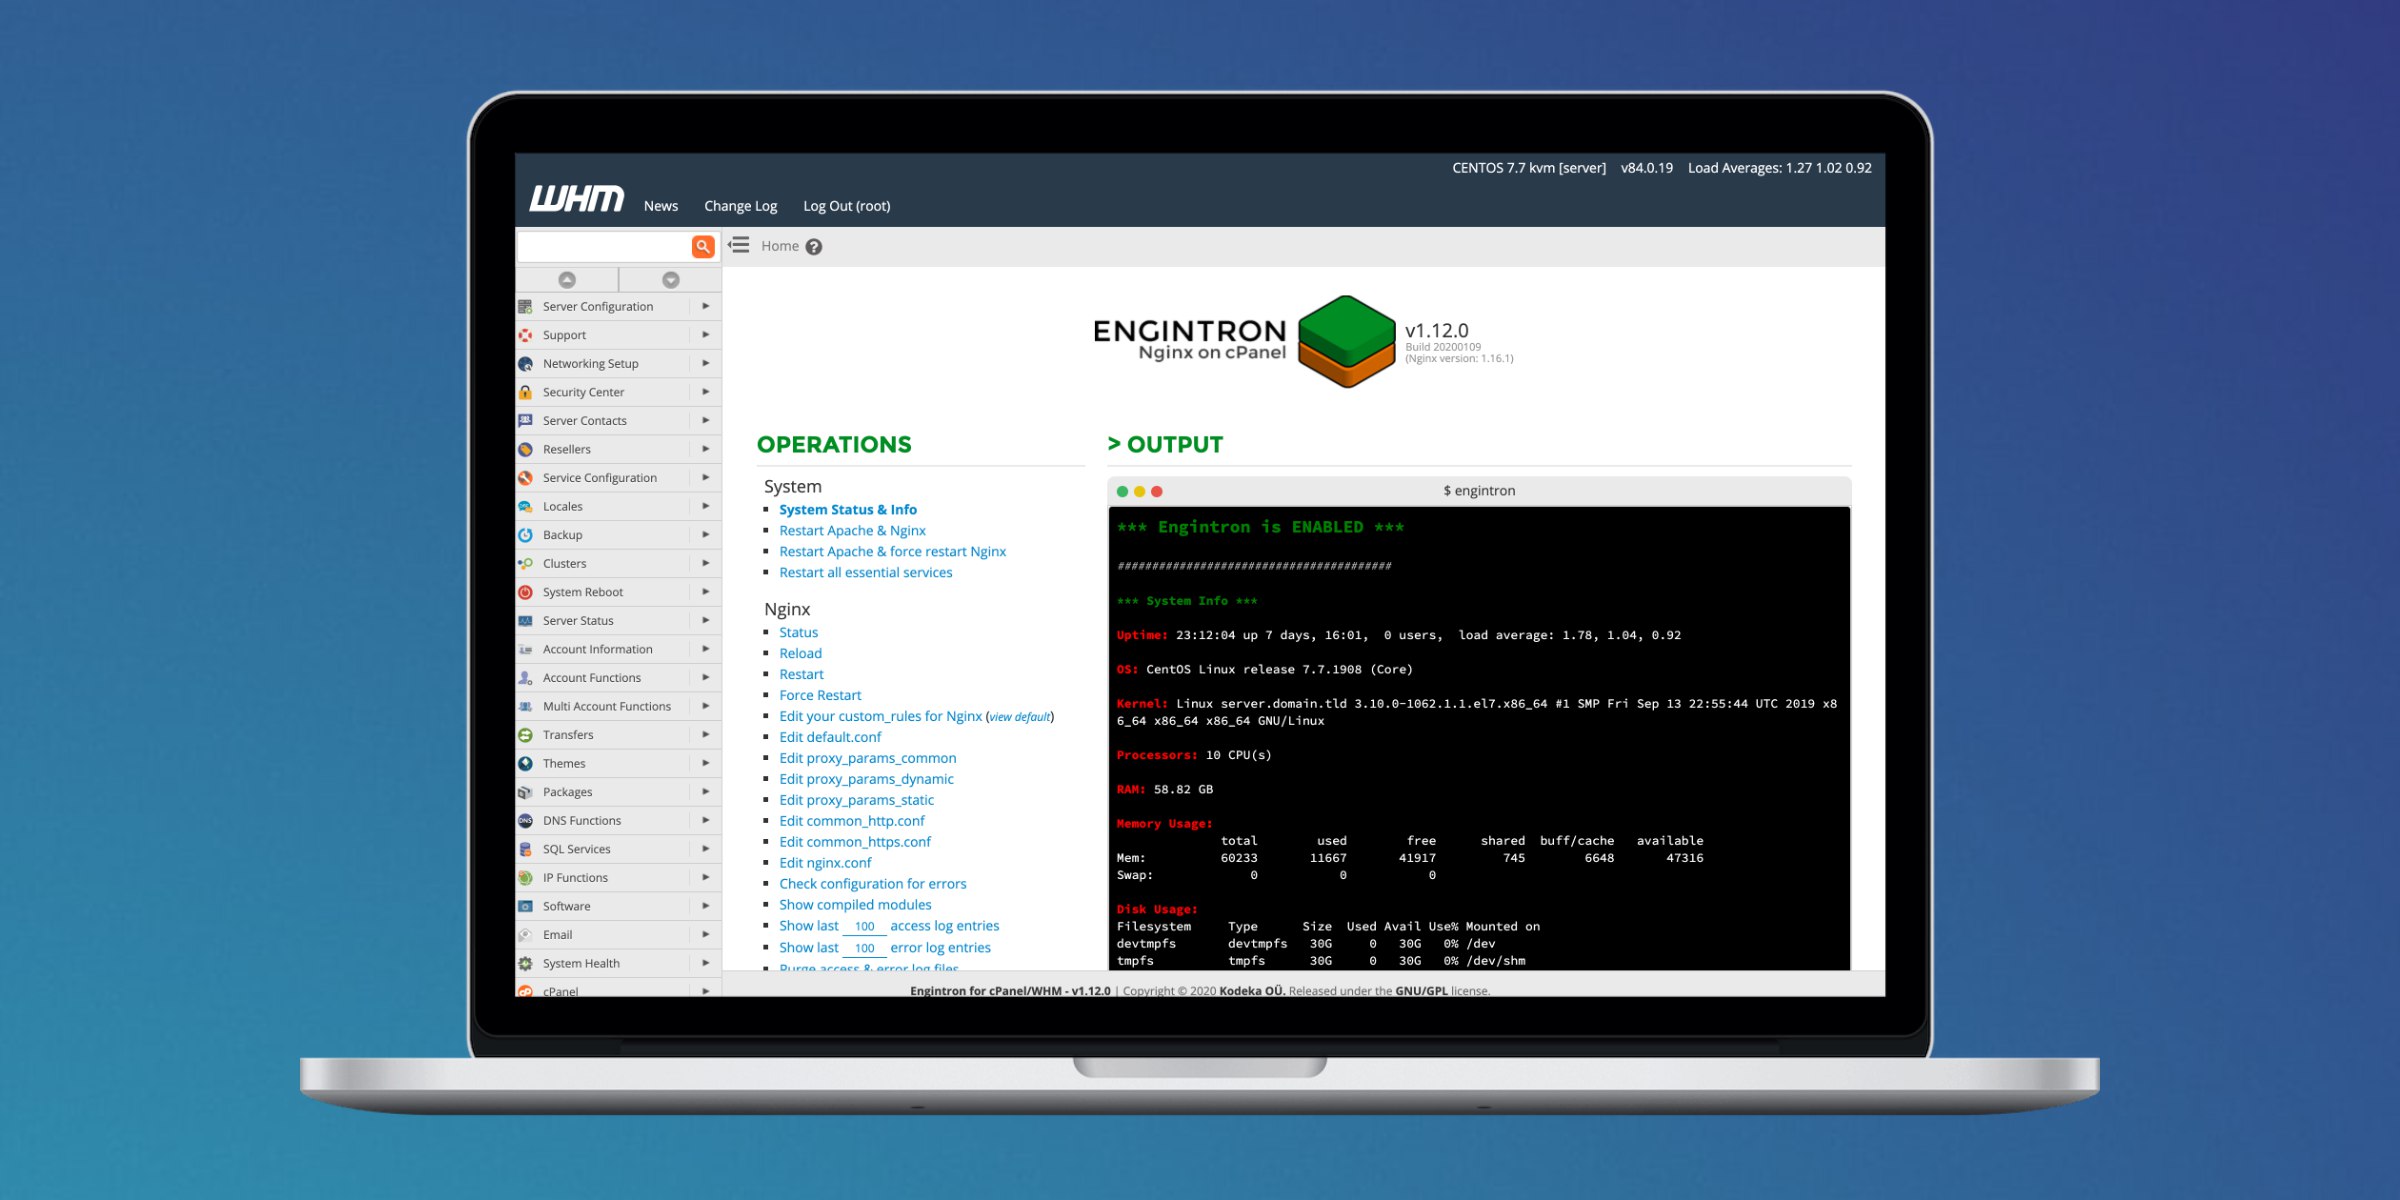Open Edit nginx.conf link
This screenshot has height=1200, width=2400.
[825, 863]
